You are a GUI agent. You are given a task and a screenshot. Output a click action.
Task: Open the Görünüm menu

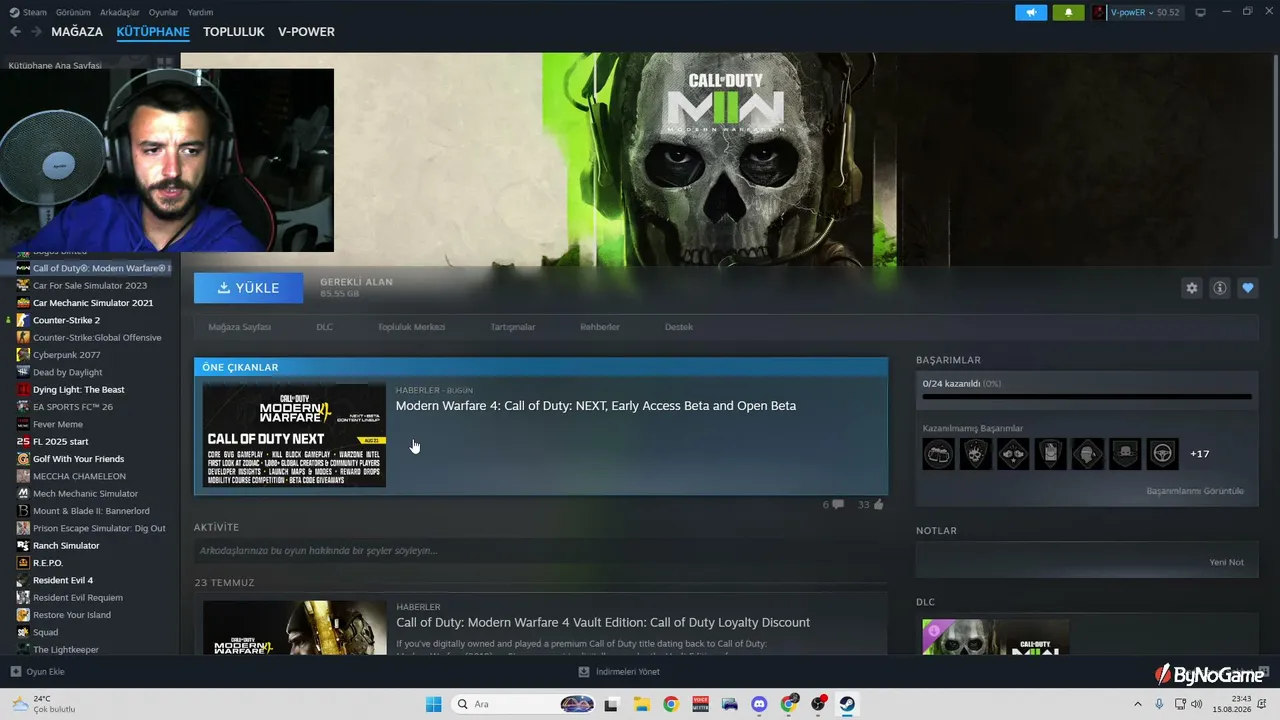coord(73,12)
